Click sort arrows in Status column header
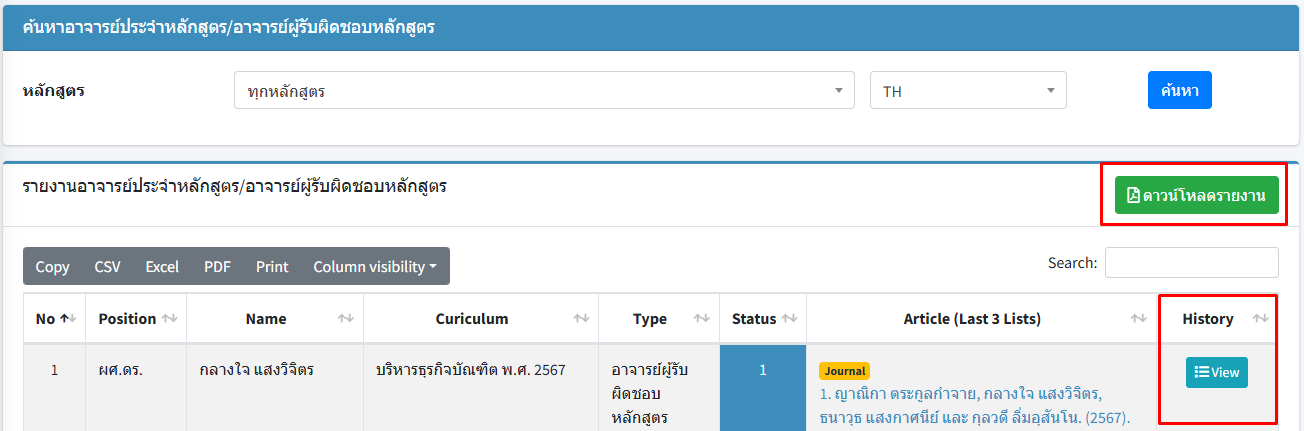Screen dimensions: 1304x431 coord(789,318)
